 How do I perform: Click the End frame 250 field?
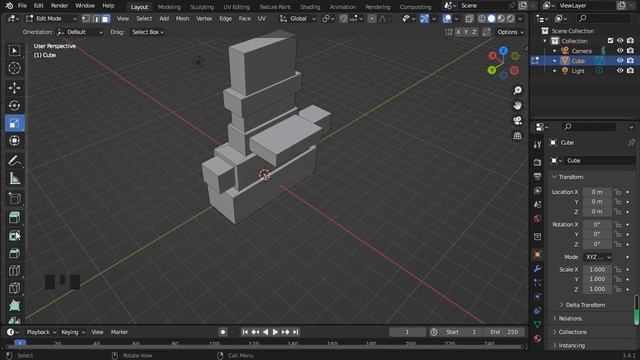tap(505, 332)
